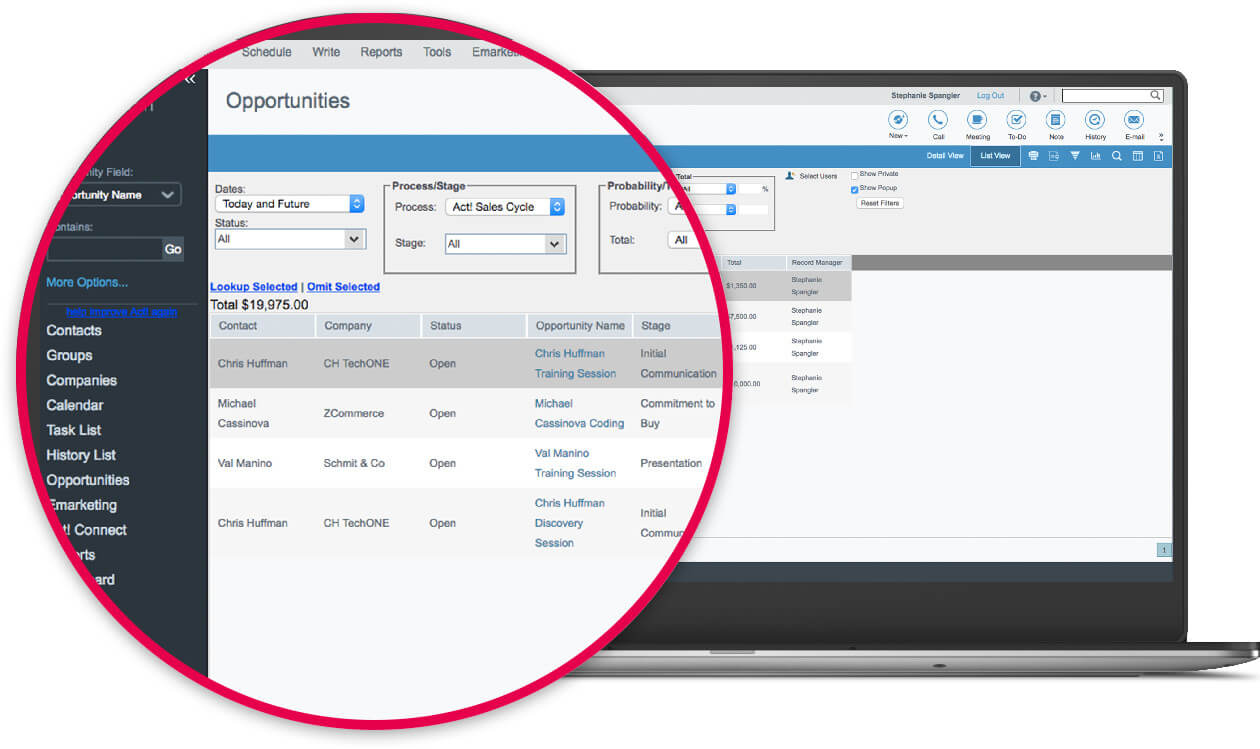Go to page 1 in pager
Image resolution: width=1260 pixels, height=749 pixels.
pyautogui.click(x=1164, y=550)
